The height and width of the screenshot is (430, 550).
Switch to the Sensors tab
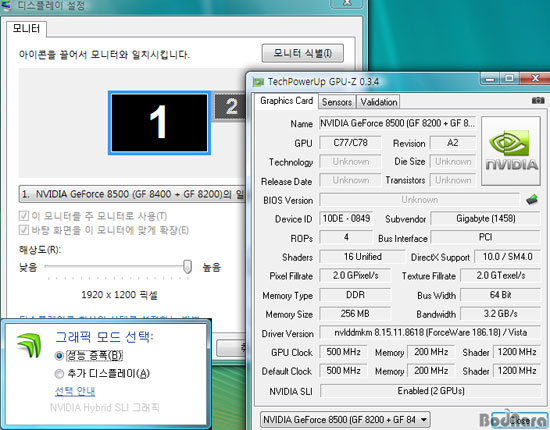coord(337,102)
